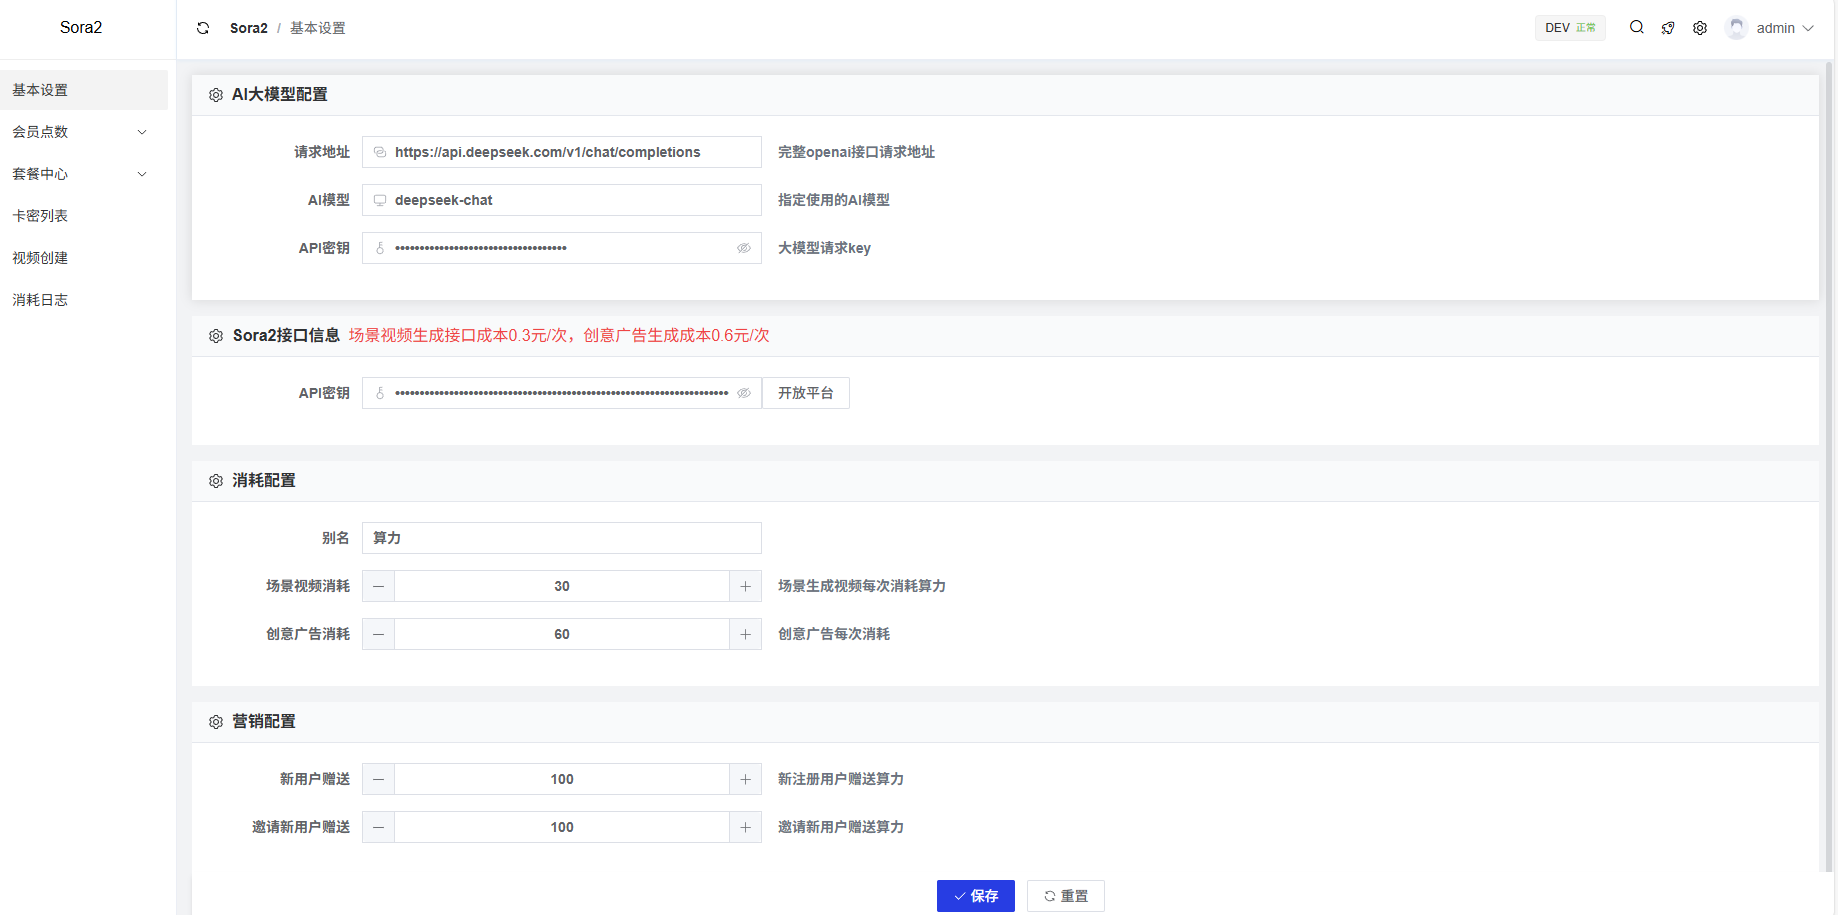Click the refresh icon beside the breadcrumb
Viewport: 1838px width, 915px height.
click(203, 28)
